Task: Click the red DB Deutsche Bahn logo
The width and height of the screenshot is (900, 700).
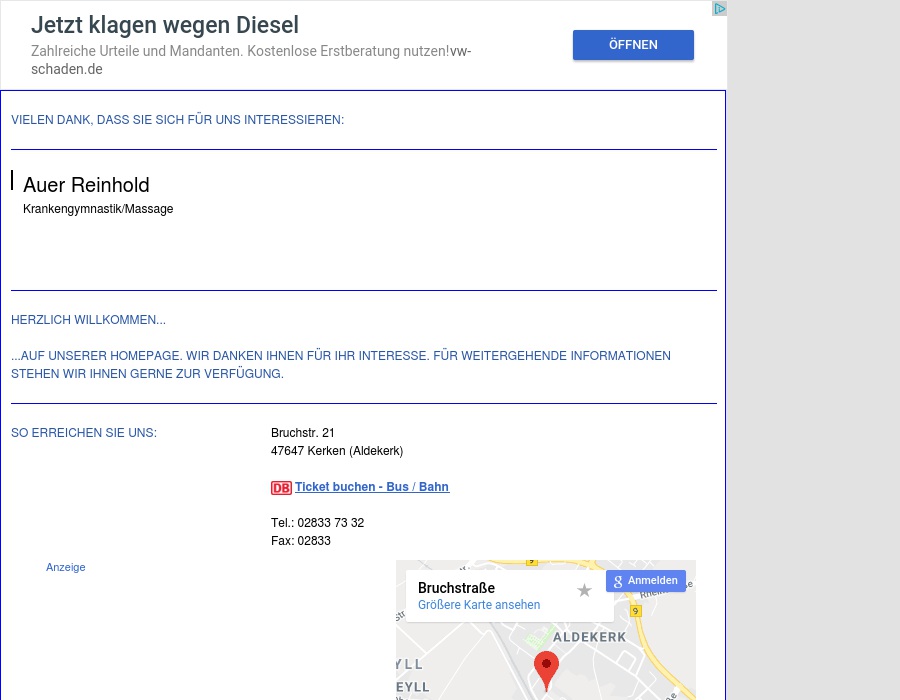Action: (x=281, y=488)
